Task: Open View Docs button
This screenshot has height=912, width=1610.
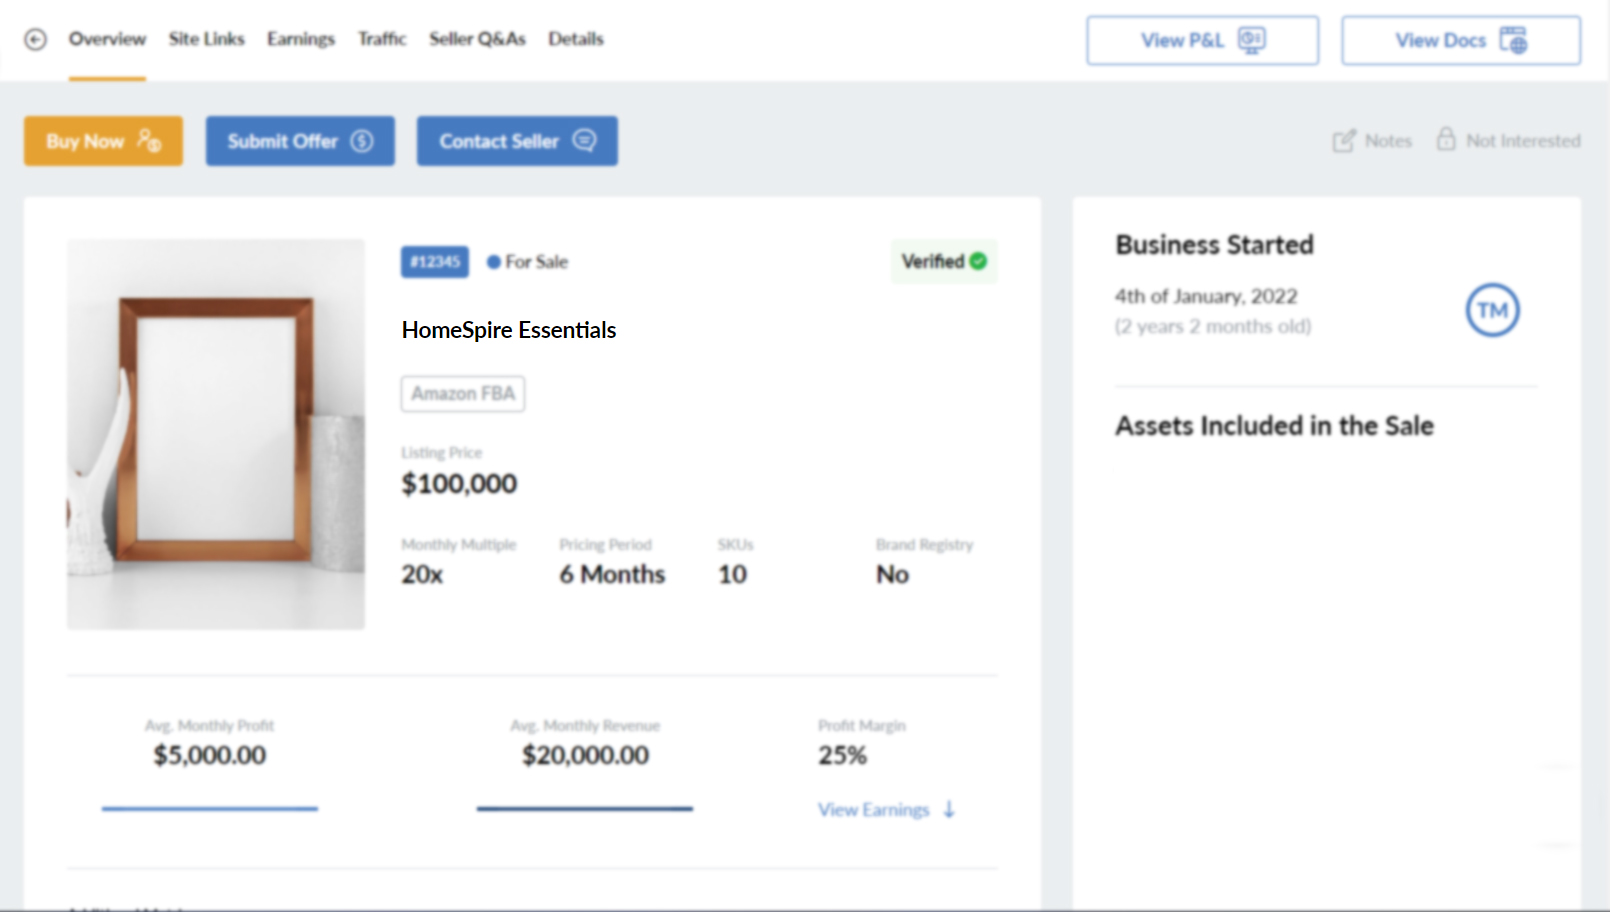Action: point(1460,40)
